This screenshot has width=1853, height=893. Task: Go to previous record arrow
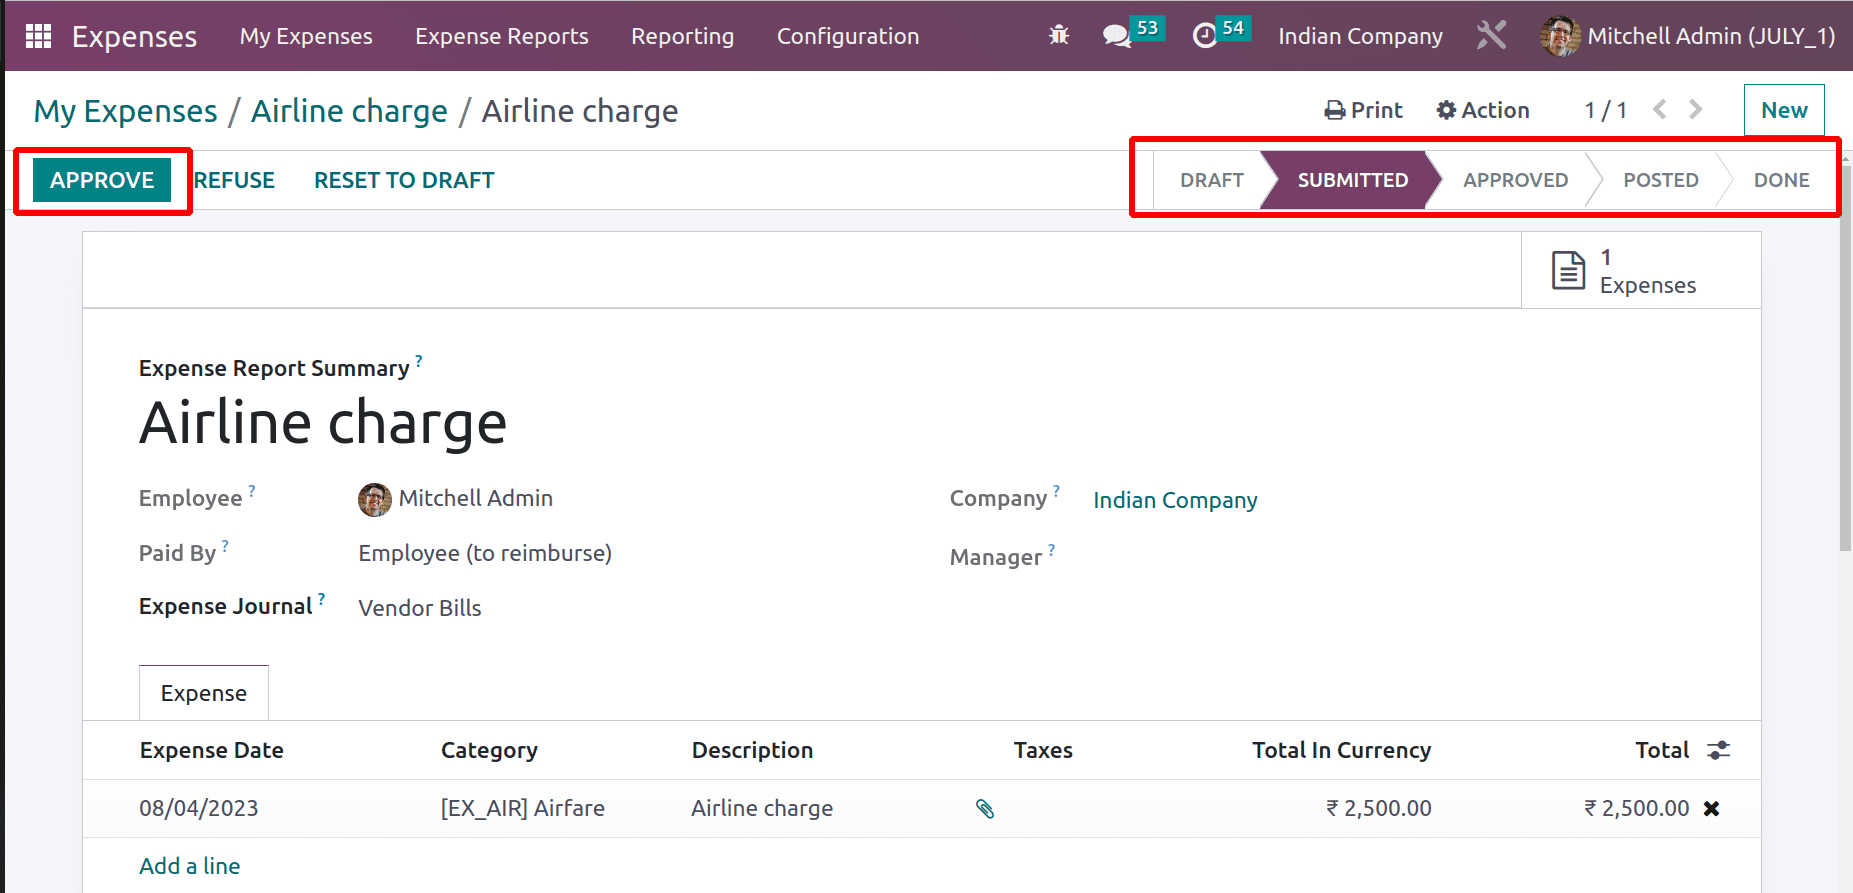pyautogui.click(x=1660, y=110)
